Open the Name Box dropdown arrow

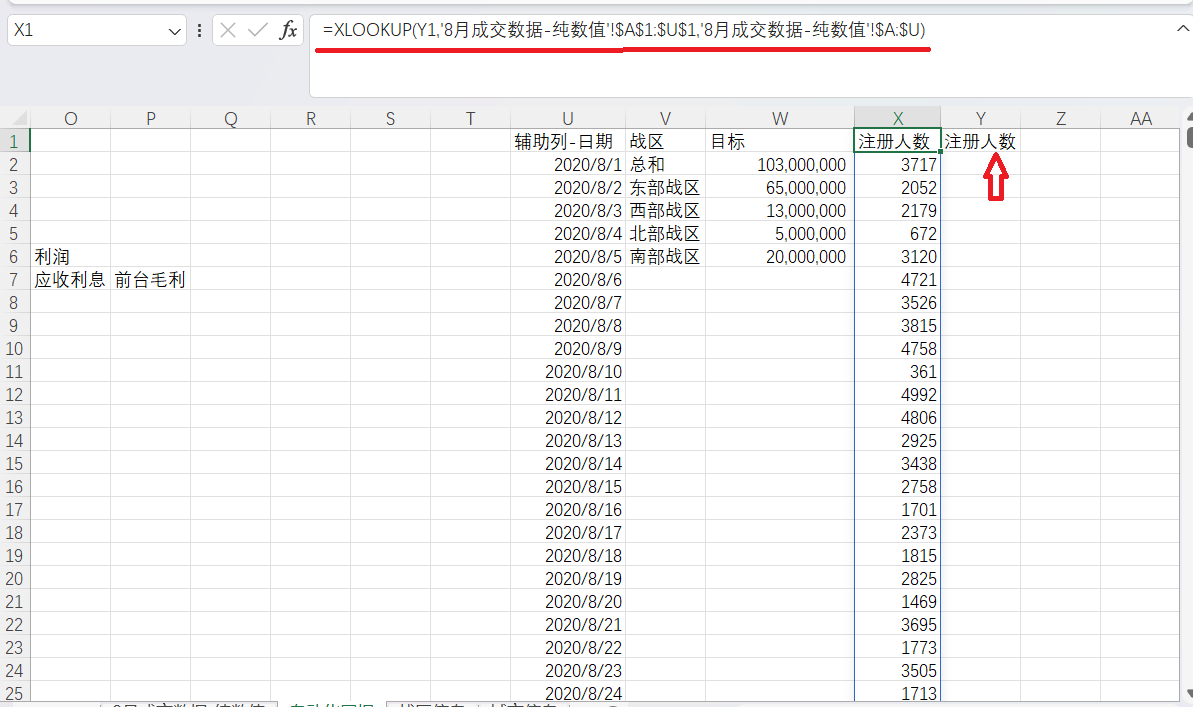tap(175, 31)
